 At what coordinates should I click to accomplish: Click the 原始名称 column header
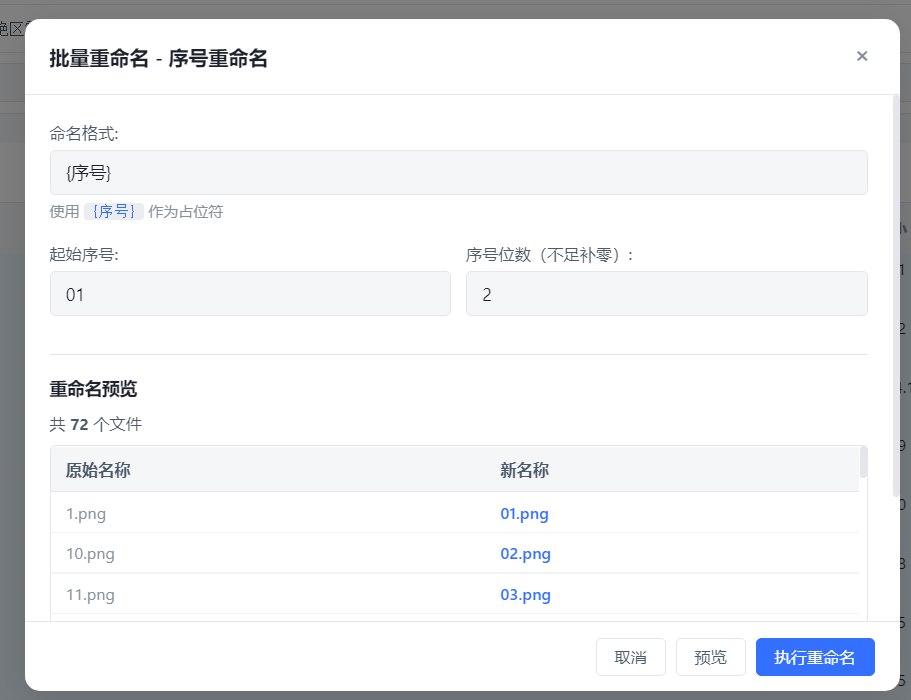pyautogui.click(x=98, y=470)
